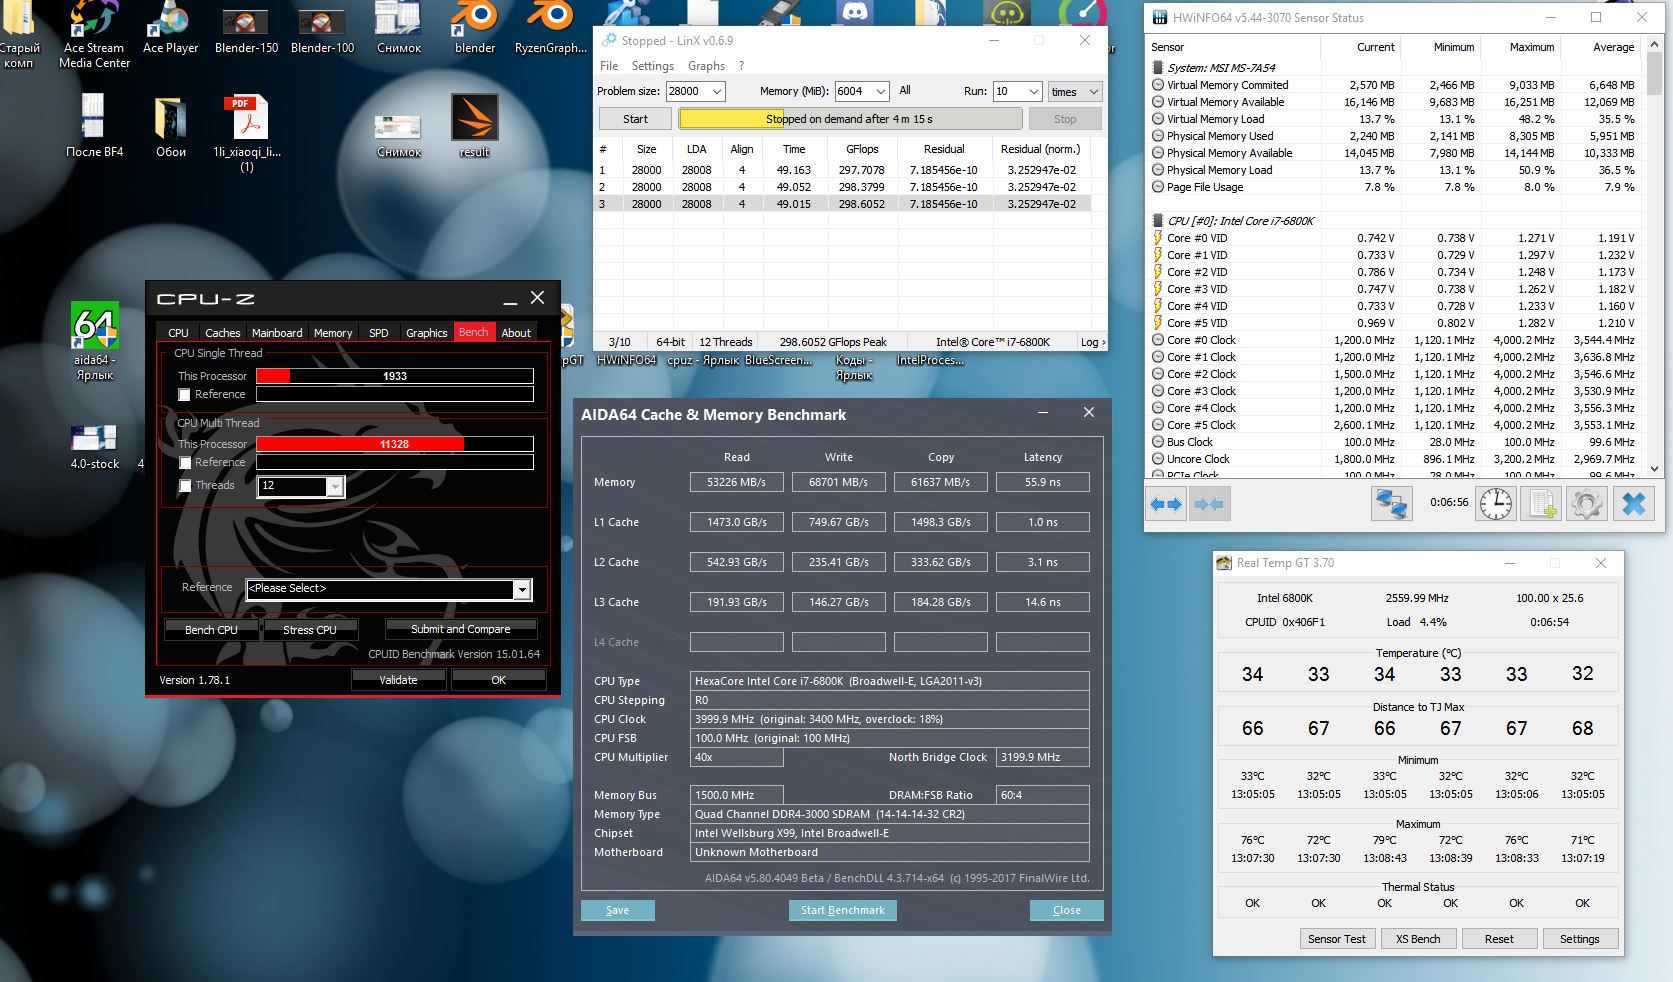The image size is (1673, 982).
Task: Click Stress CPU in CPU-Z
Action: (309, 630)
